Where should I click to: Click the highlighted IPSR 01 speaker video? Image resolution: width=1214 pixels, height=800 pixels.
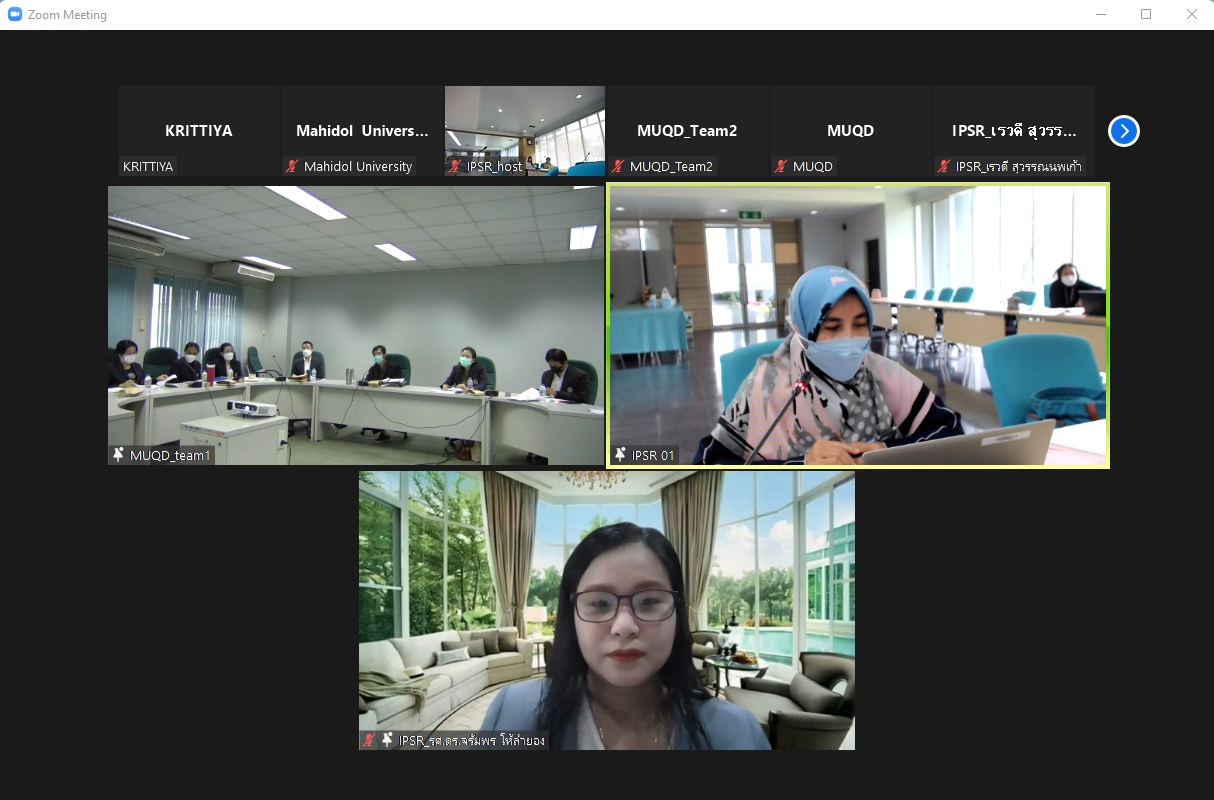pyautogui.click(x=858, y=325)
